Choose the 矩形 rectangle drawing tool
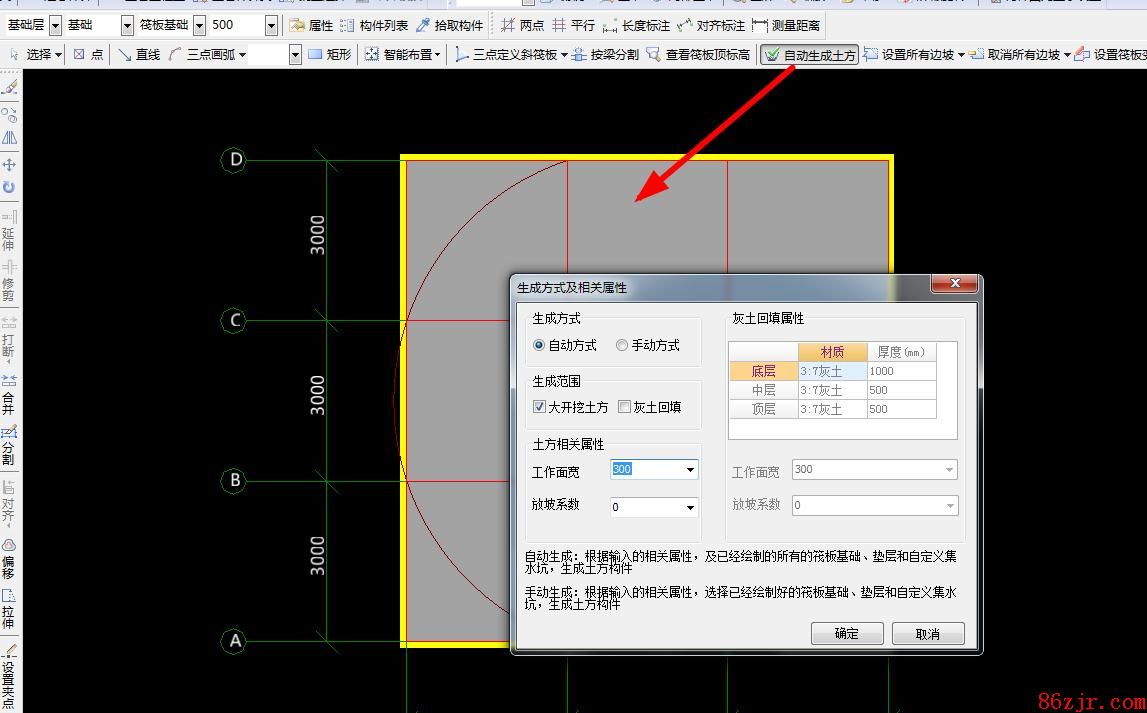Viewport: 1147px width, 713px height. [329, 54]
